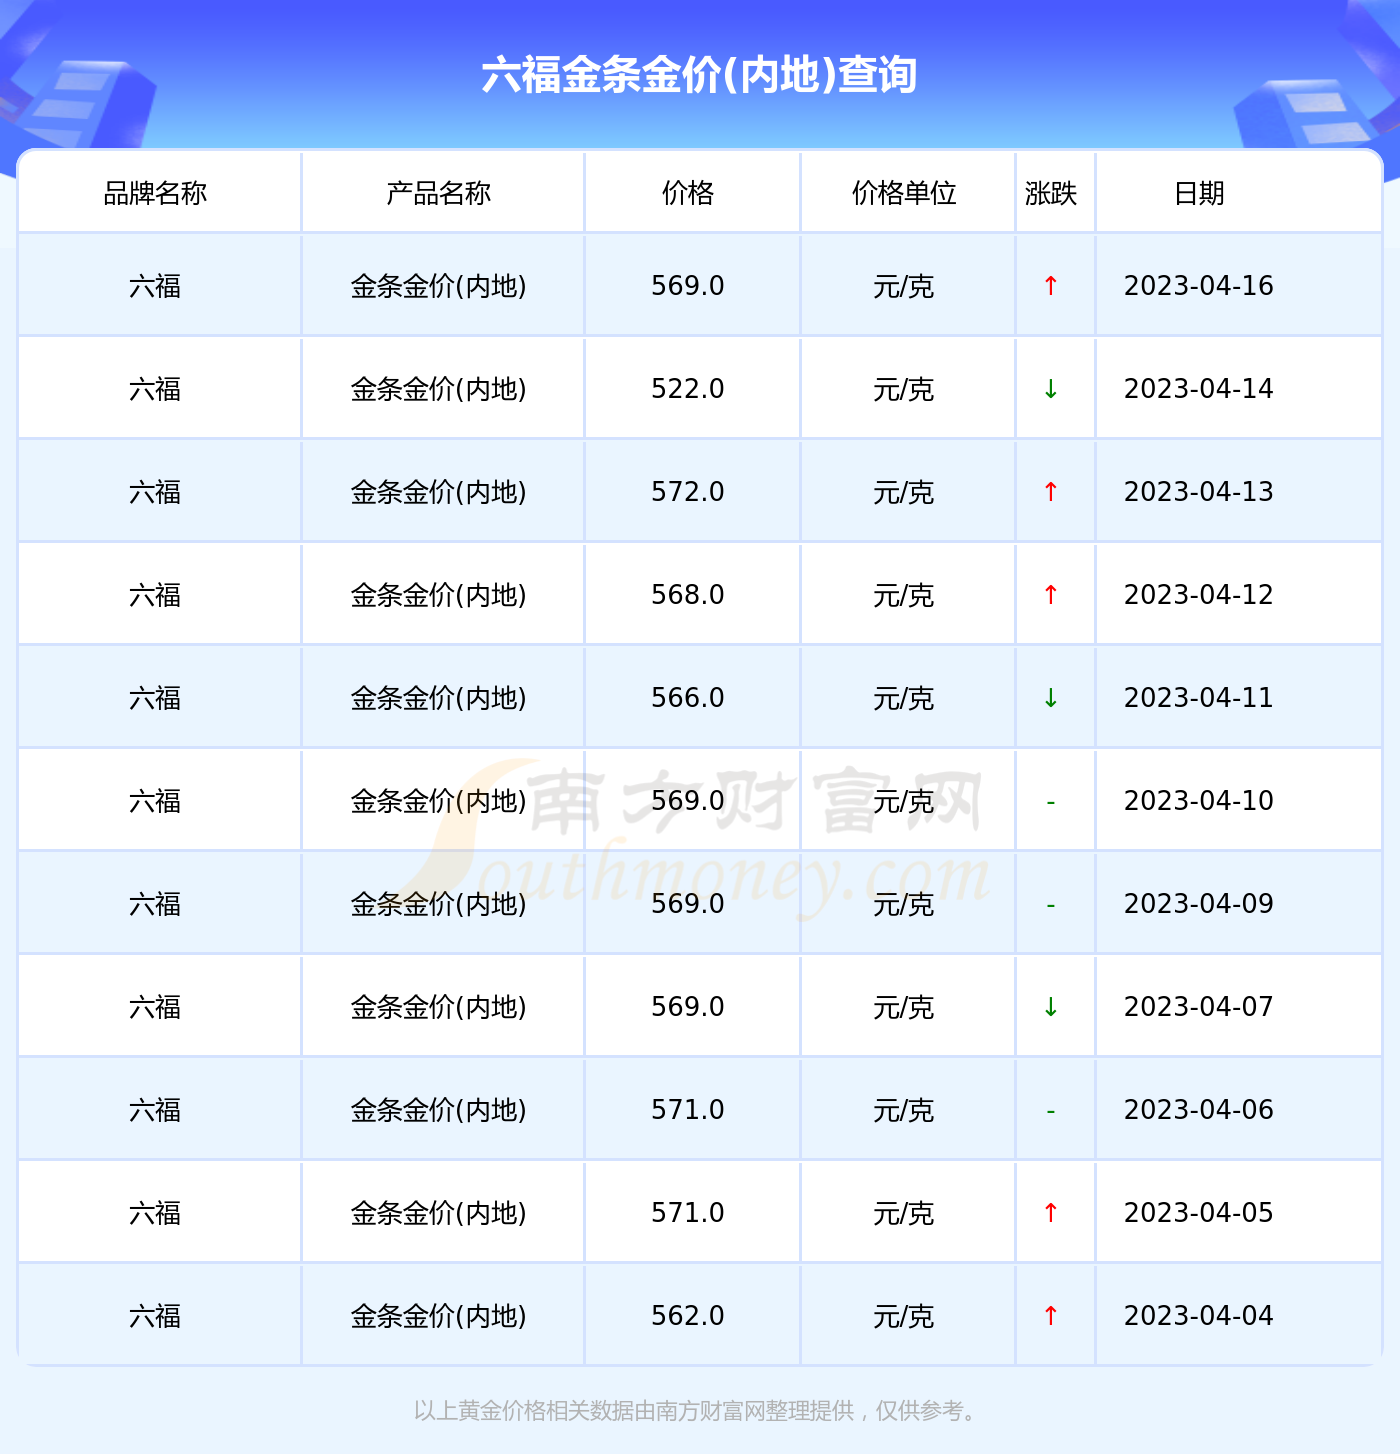Click 元/克 unit in the 2023-04-11 row
Image resolution: width=1400 pixels, height=1455 pixels.
(904, 699)
